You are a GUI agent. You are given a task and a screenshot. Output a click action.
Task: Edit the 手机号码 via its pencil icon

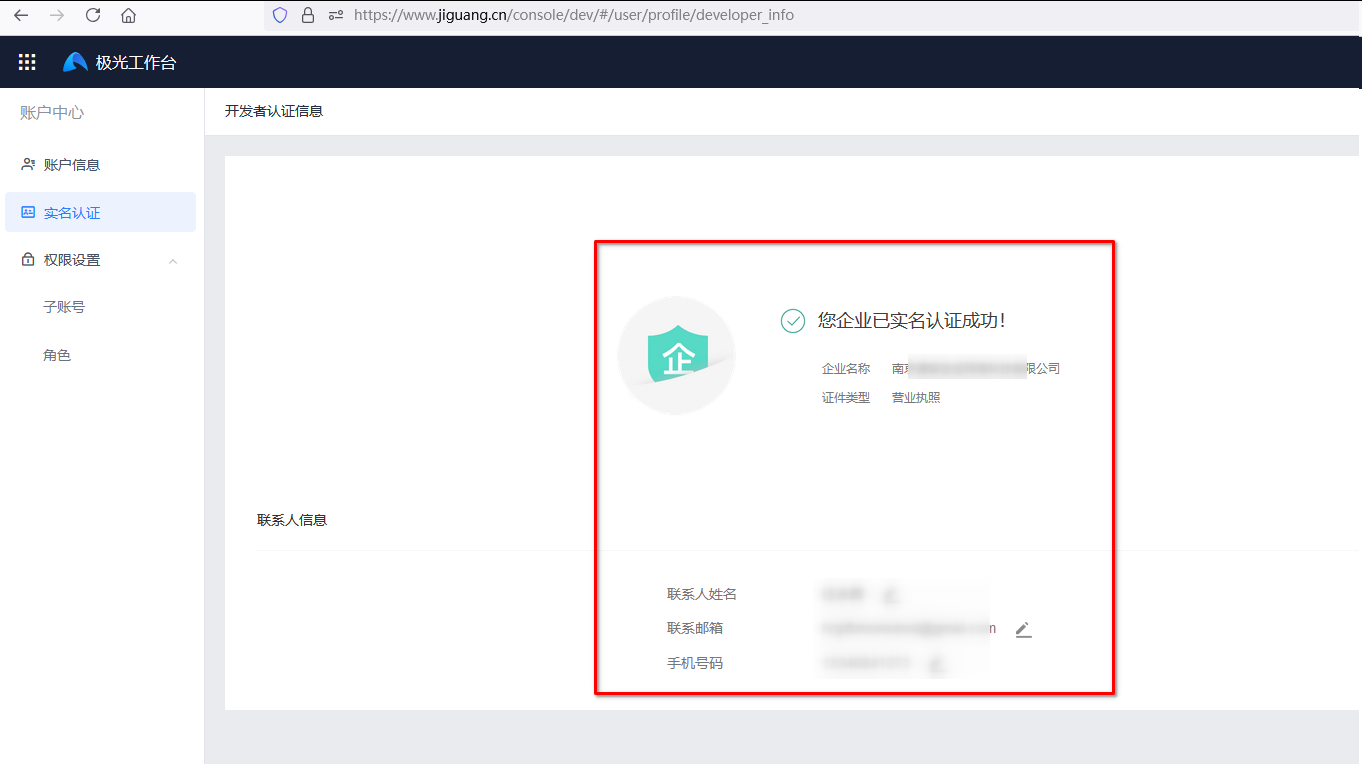coord(936,663)
